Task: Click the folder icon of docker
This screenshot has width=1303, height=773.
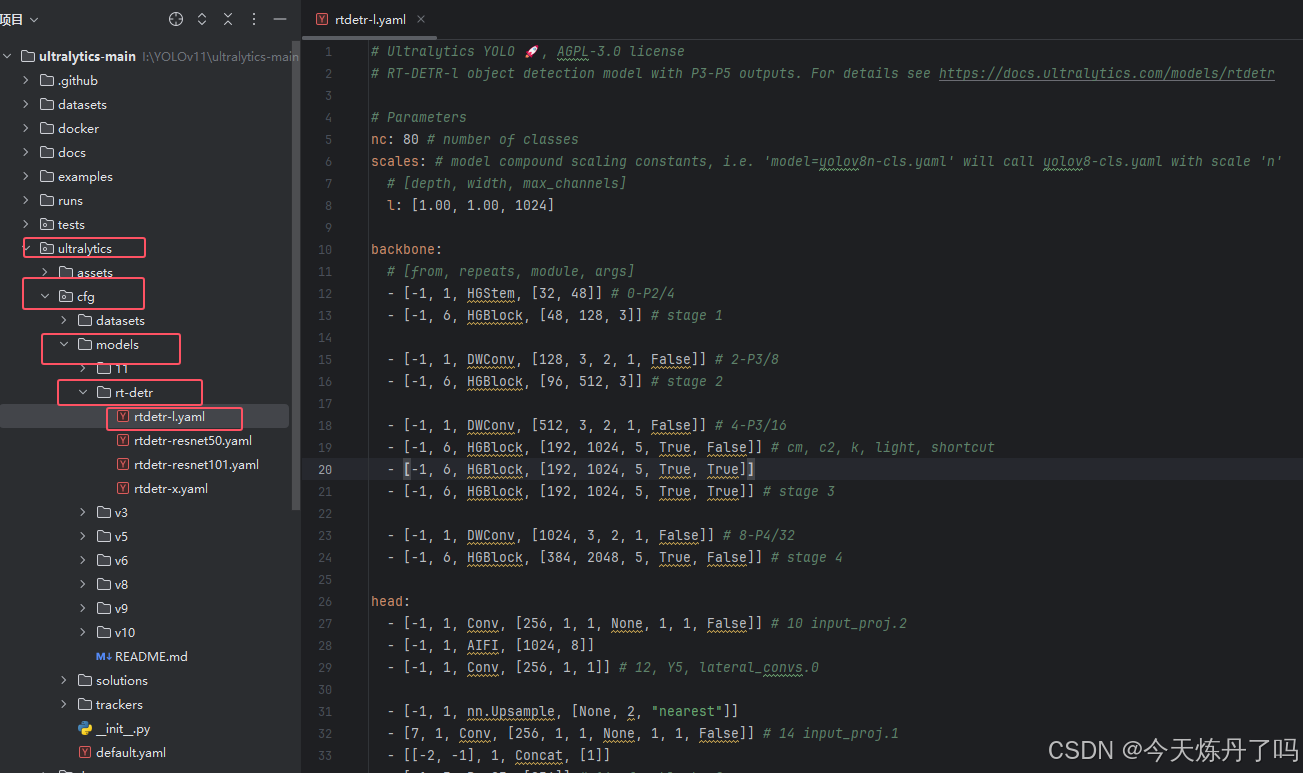Action: pyautogui.click(x=47, y=128)
